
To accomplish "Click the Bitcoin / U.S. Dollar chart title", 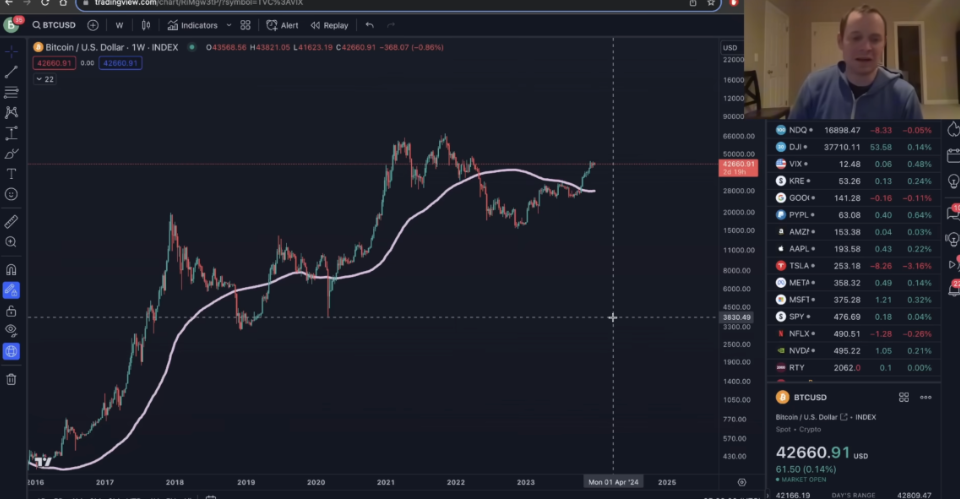I will tap(111, 47).
